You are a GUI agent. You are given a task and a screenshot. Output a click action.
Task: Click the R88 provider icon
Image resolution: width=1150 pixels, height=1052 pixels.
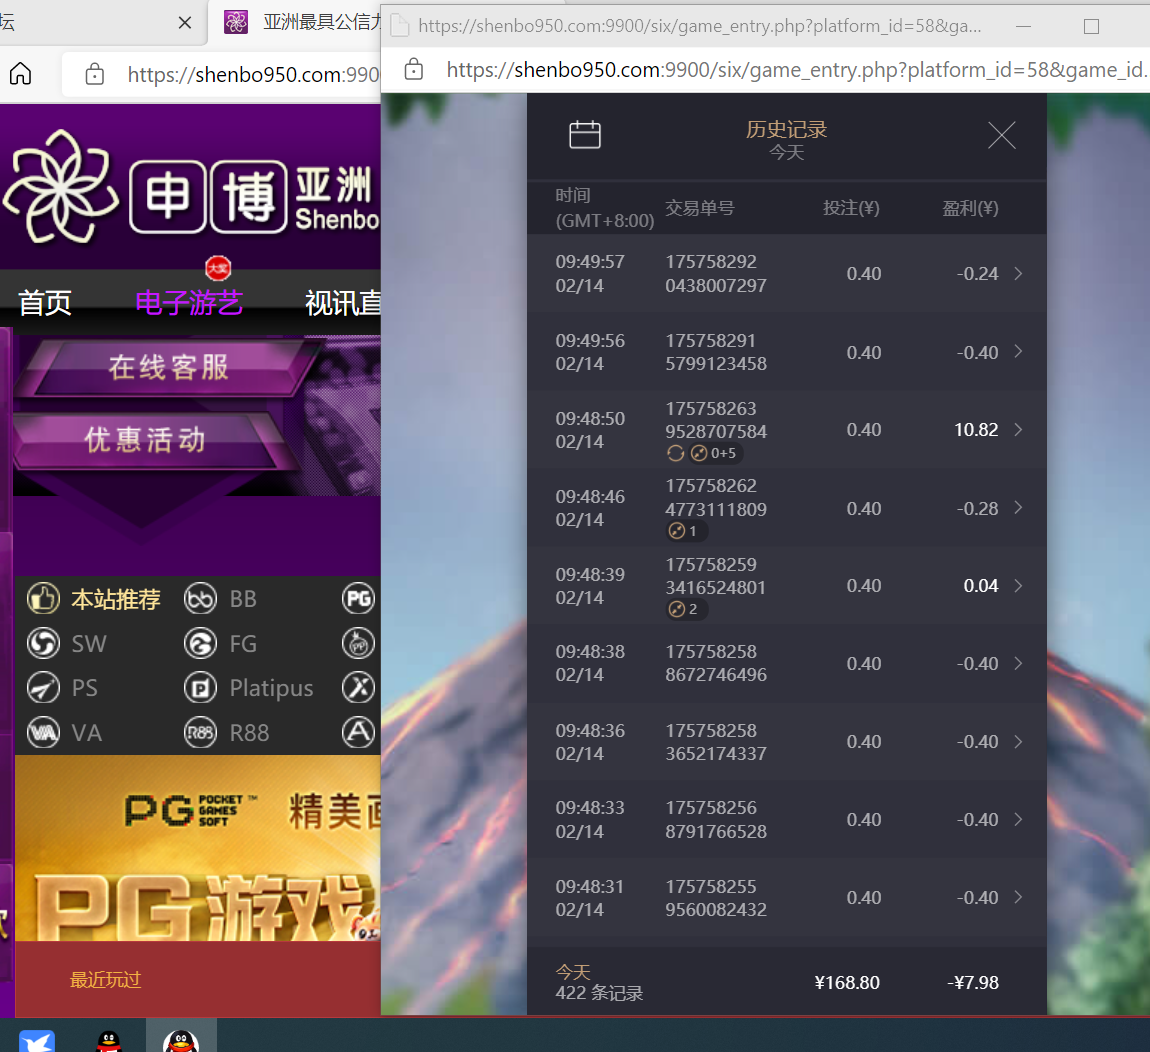click(x=200, y=732)
